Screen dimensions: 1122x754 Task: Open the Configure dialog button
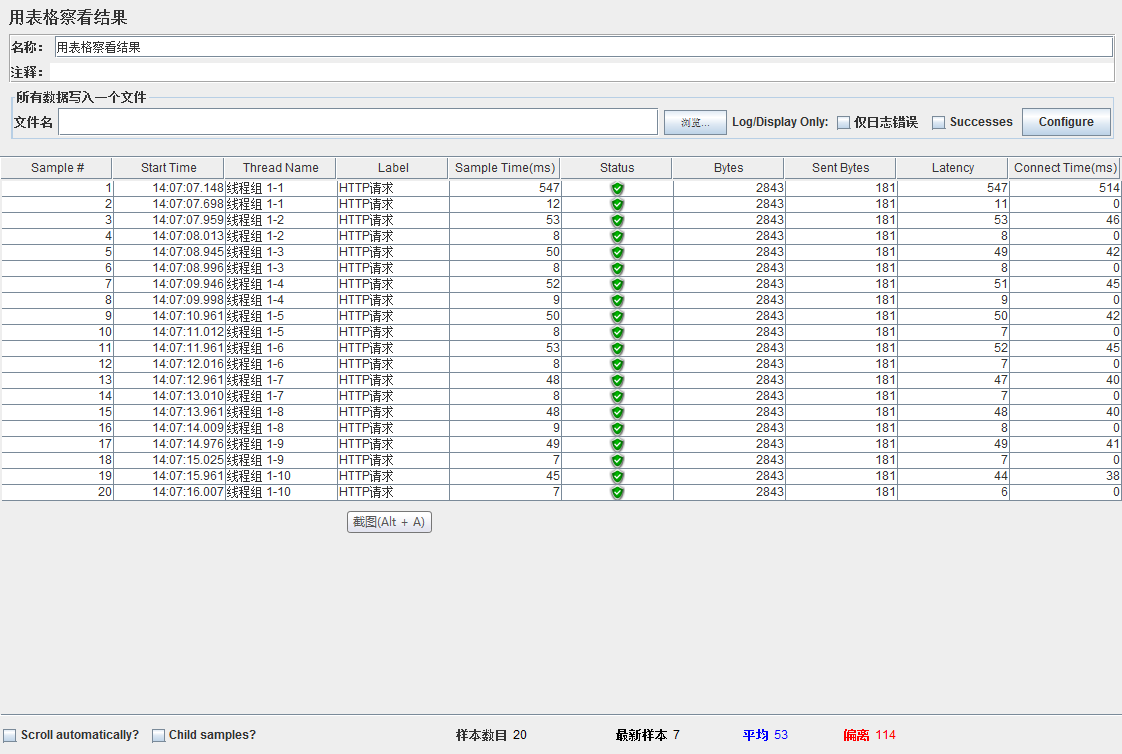pos(1066,122)
